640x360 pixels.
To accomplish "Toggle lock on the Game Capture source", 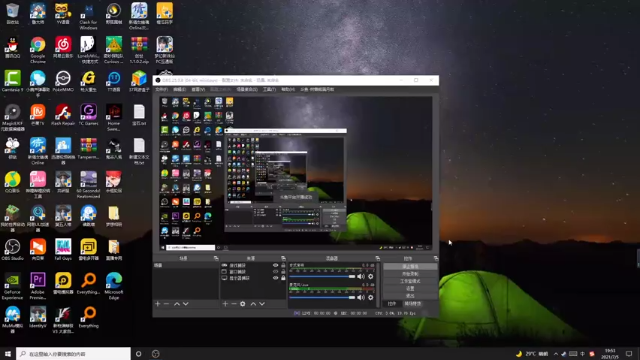I will [x=283, y=265].
